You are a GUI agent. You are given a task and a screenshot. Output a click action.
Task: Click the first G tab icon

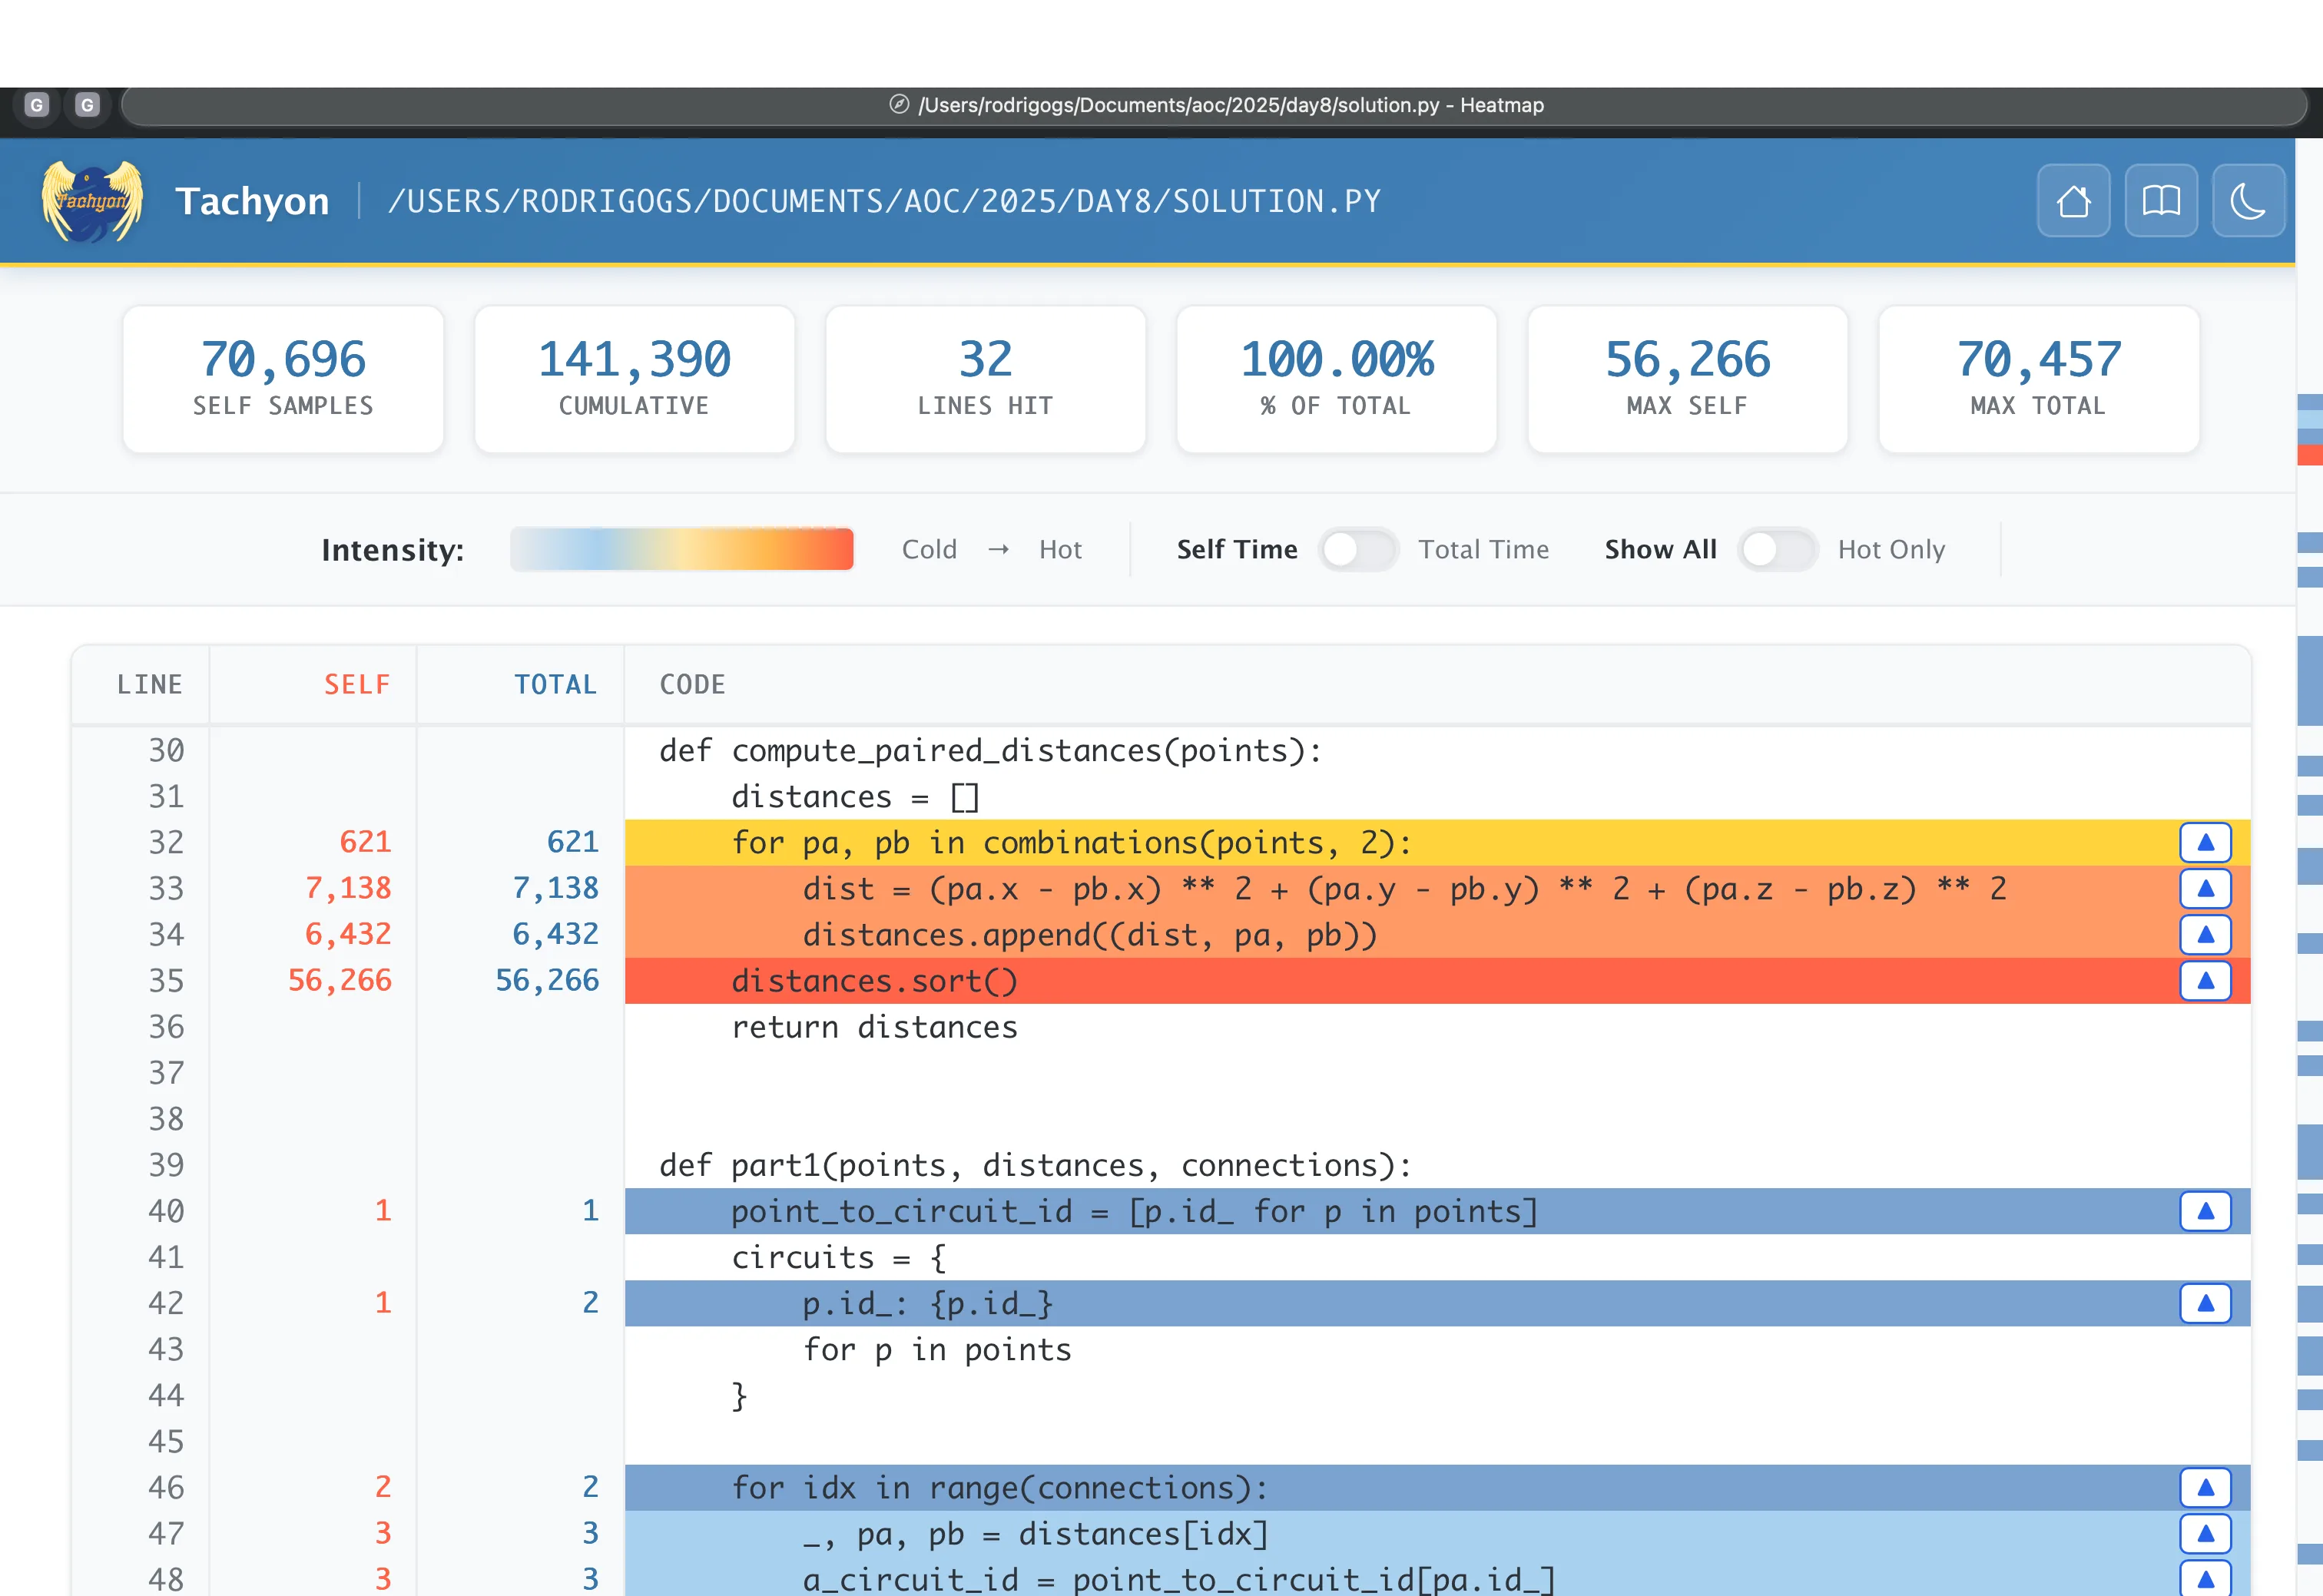point(37,105)
